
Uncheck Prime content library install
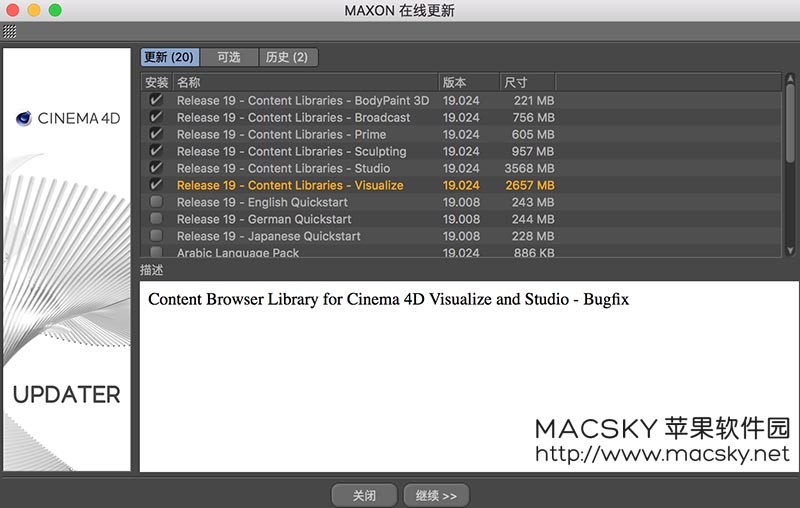[x=156, y=134]
